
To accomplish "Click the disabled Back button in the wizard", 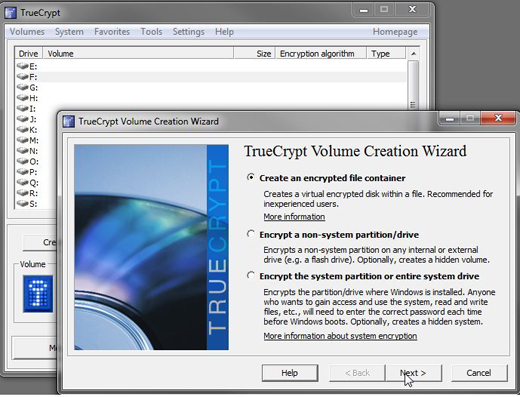I will tap(357, 373).
